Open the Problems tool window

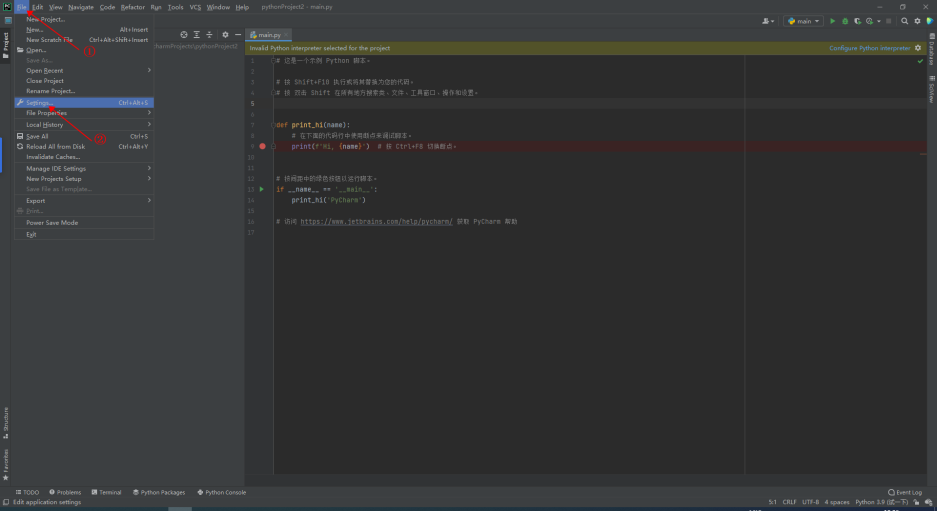[65, 492]
